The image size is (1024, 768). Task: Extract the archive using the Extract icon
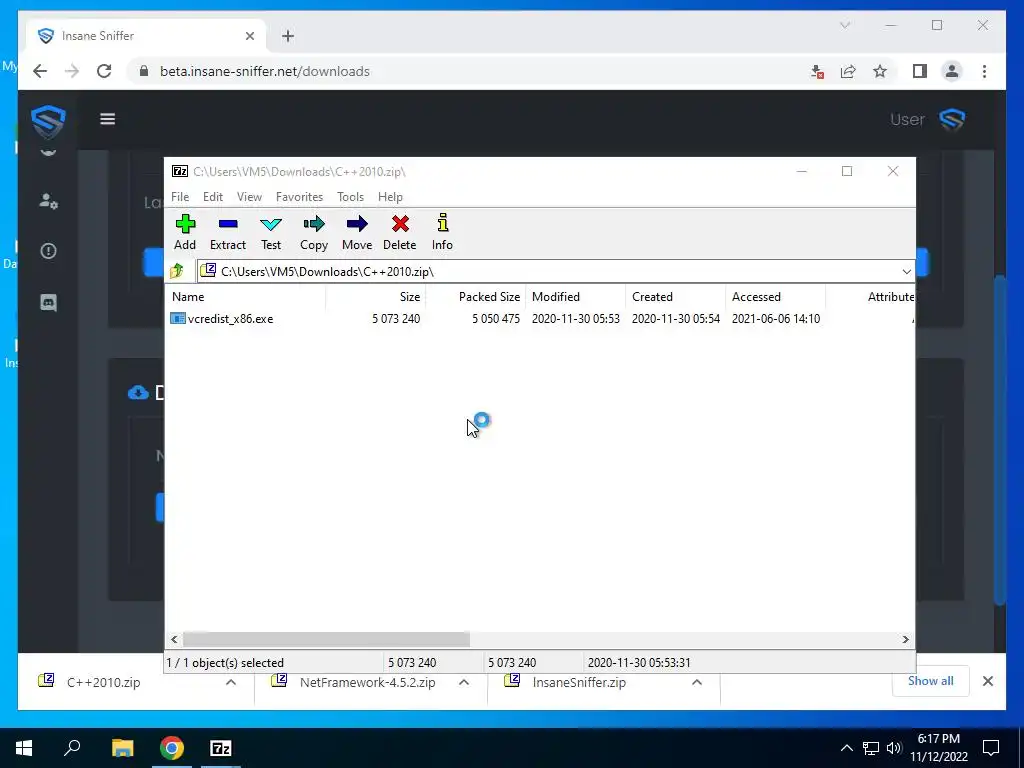click(228, 224)
